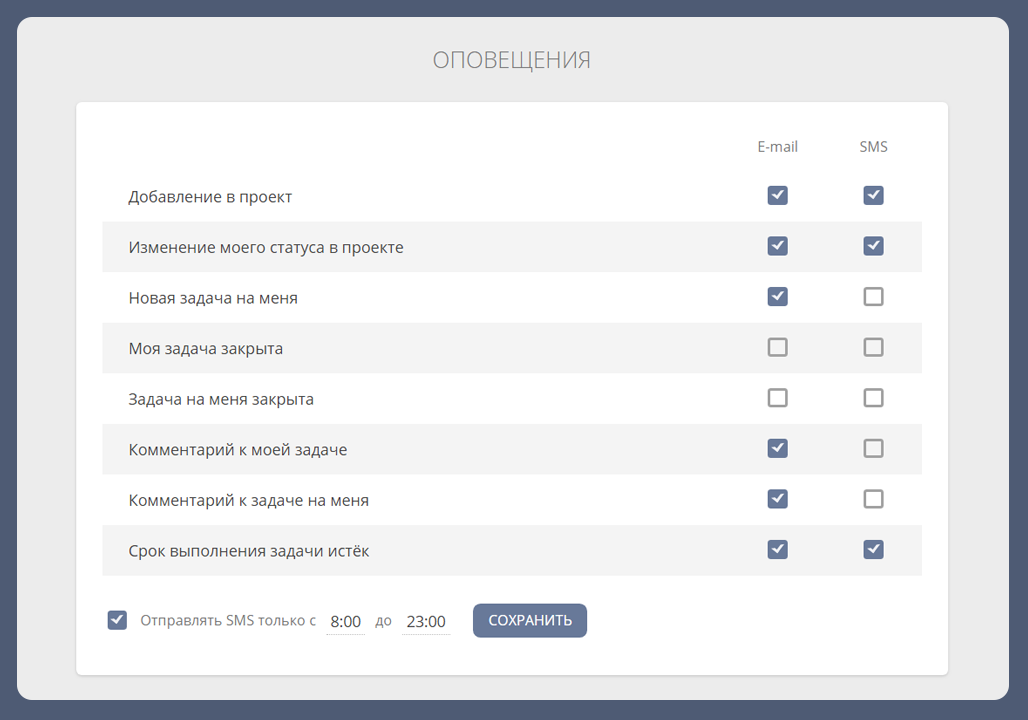Uncheck E-mail for Комментарий к моей задаче
Viewport: 1028px width, 720px height.
coord(777,449)
